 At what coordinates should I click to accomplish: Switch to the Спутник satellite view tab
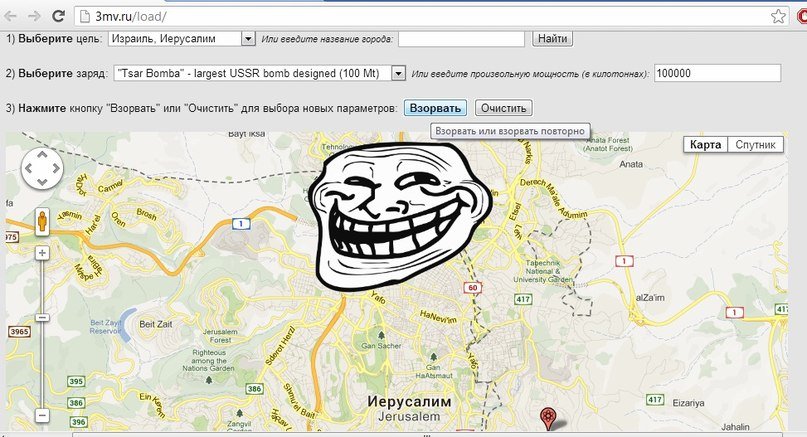(756, 145)
